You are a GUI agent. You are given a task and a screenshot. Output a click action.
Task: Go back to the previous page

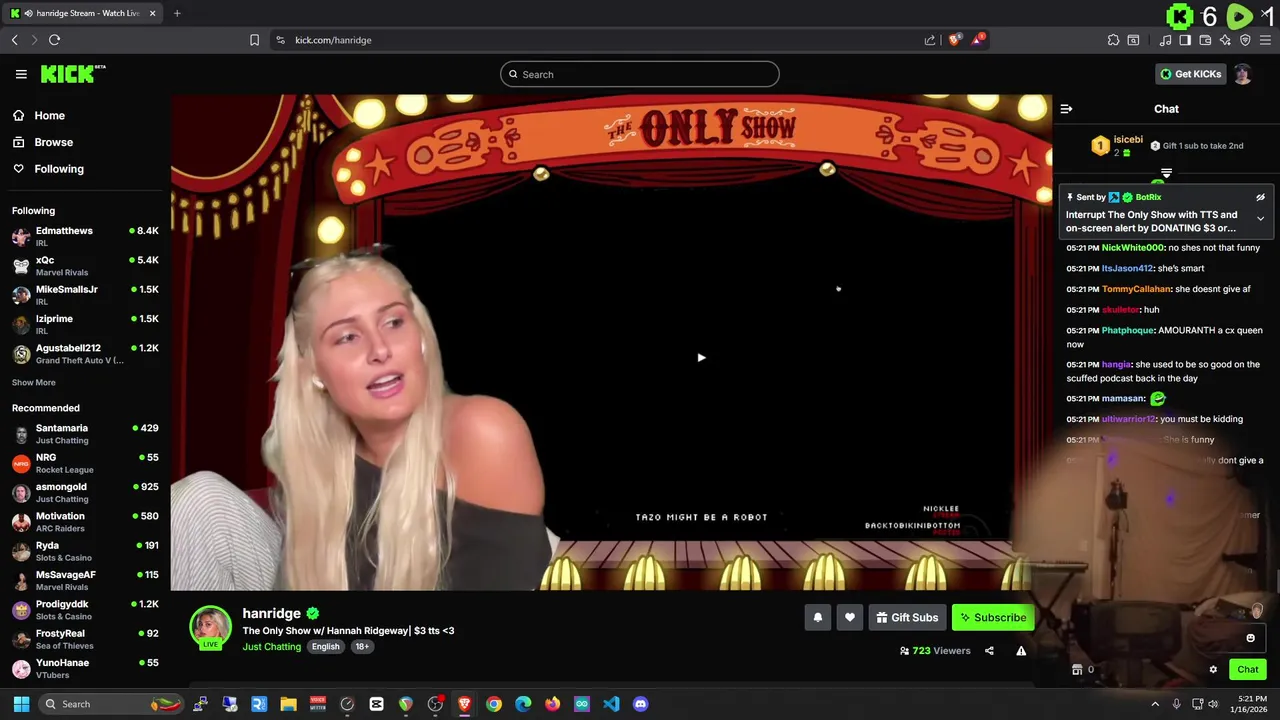tap(14, 40)
